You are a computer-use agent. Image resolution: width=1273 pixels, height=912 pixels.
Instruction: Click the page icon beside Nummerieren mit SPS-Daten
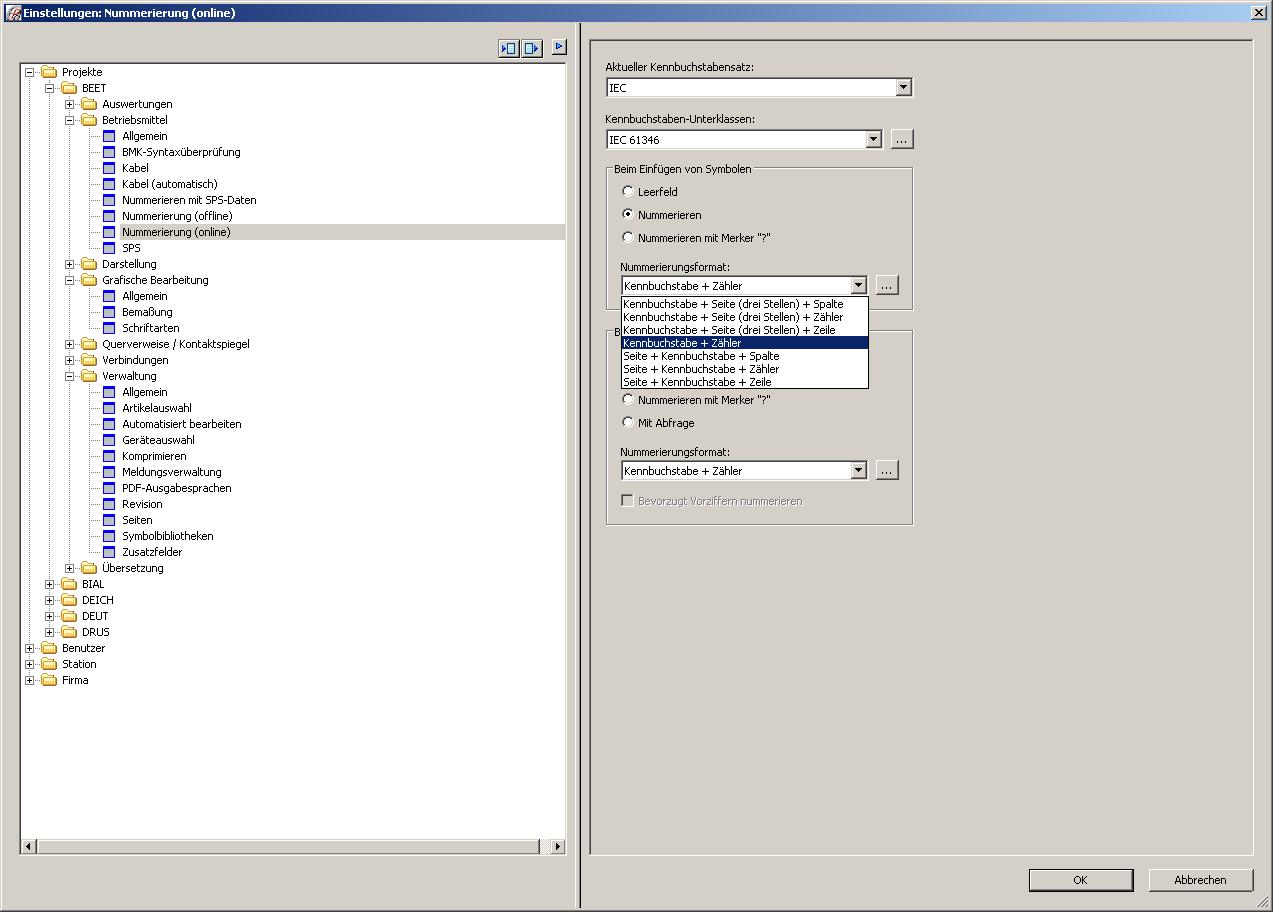click(x=110, y=200)
